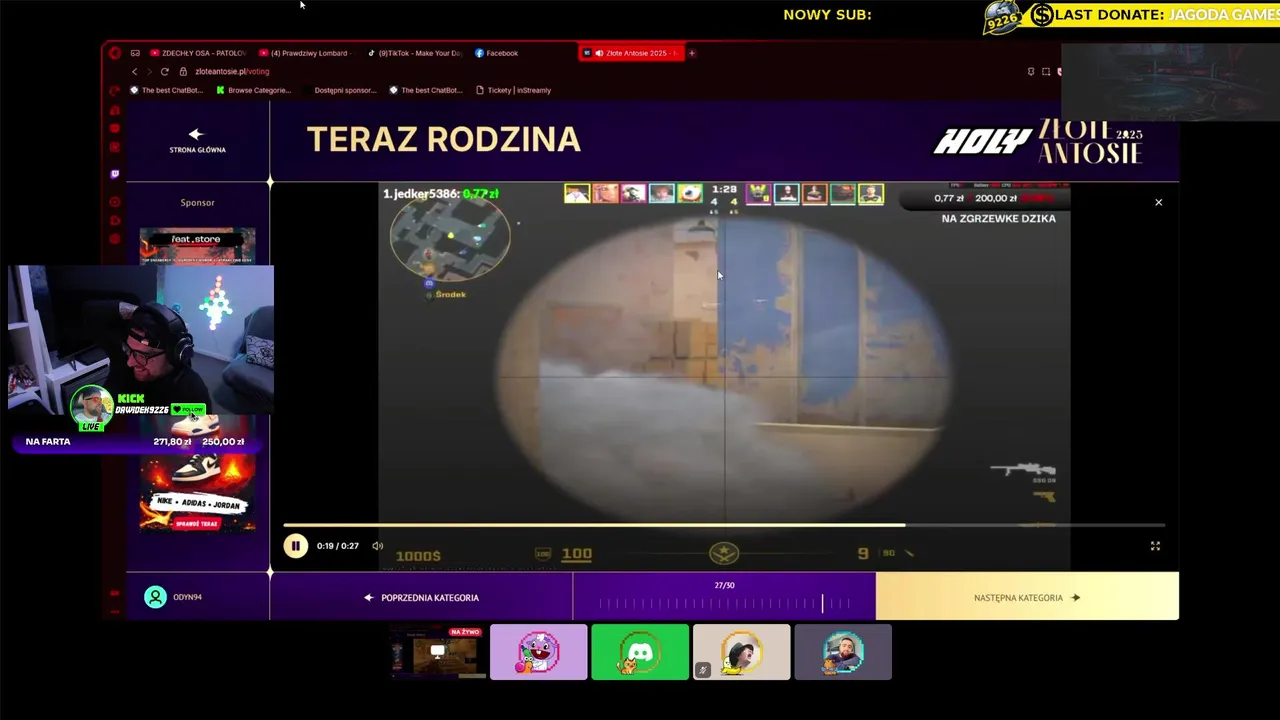
Task: Click the 0:19 / 0:27 time display
Action: click(x=337, y=546)
